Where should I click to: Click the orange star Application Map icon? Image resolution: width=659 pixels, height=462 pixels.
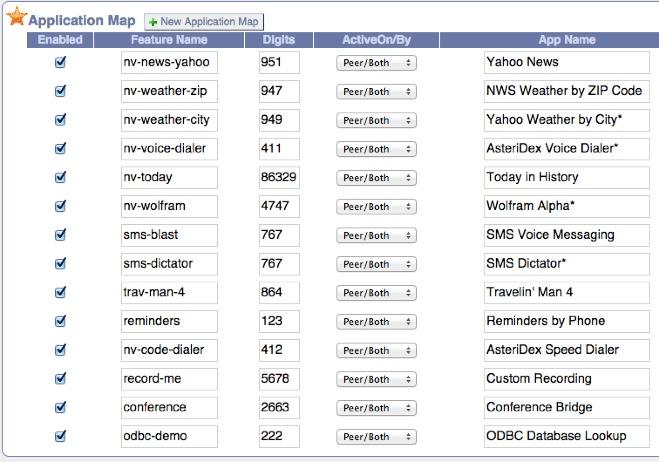(17, 17)
